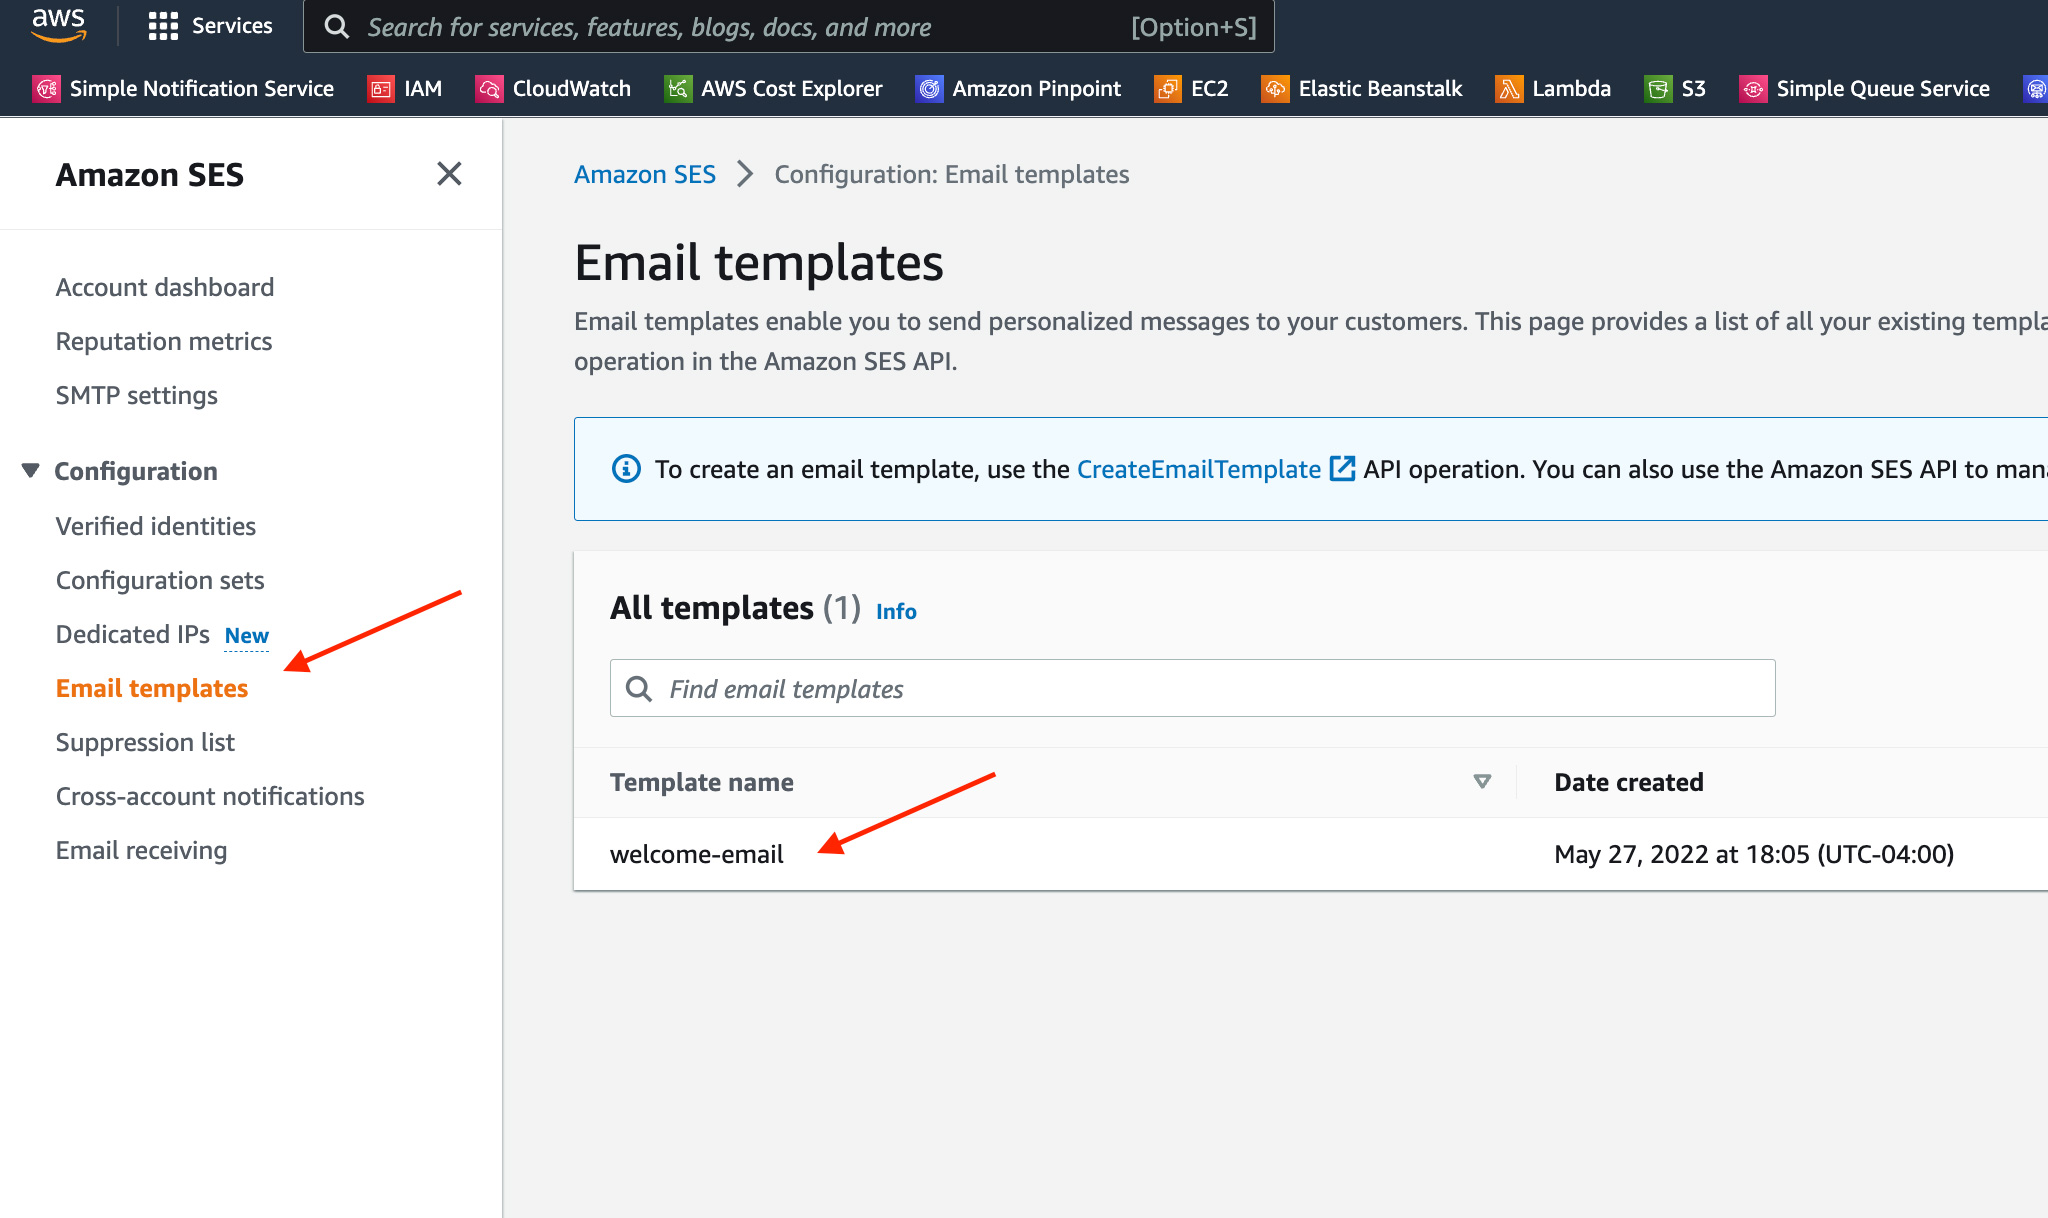Click the Amazon SES sidebar title
The height and width of the screenshot is (1218, 2048).
[x=150, y=175]
